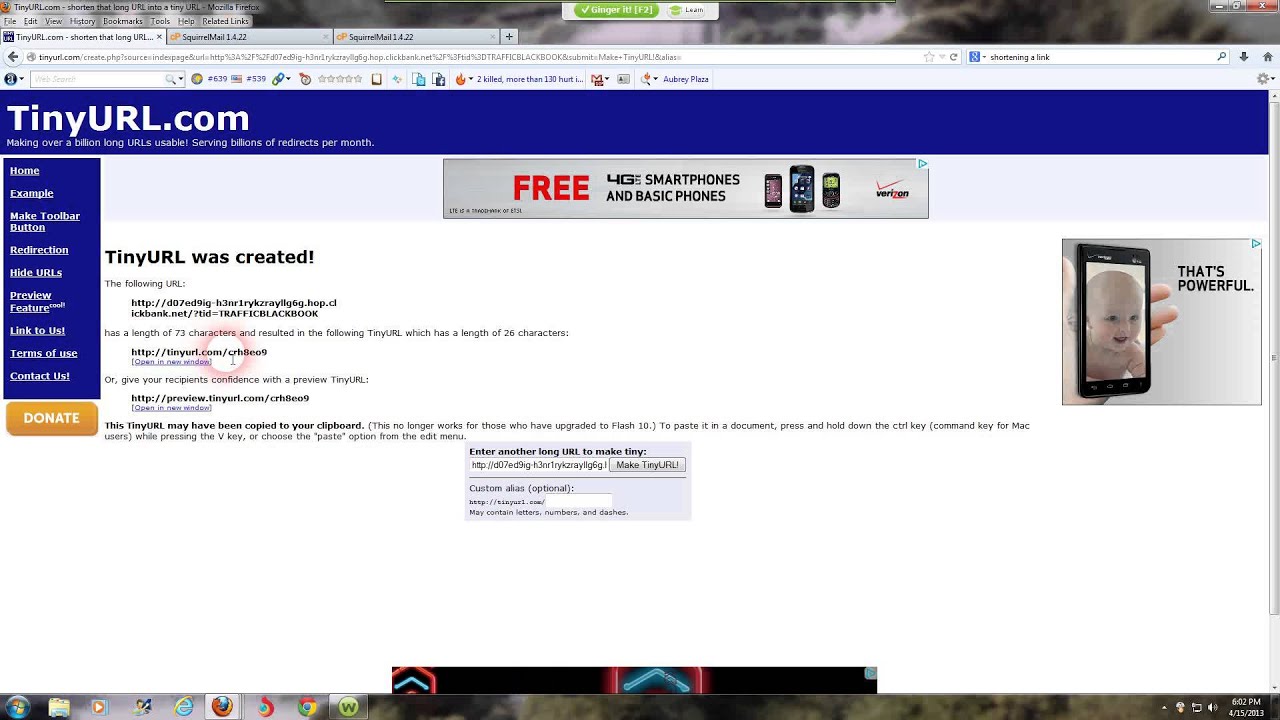This screenshot has height=720, width=1280.
Task: Open the Example sidebar link
Action: (32, 193)
